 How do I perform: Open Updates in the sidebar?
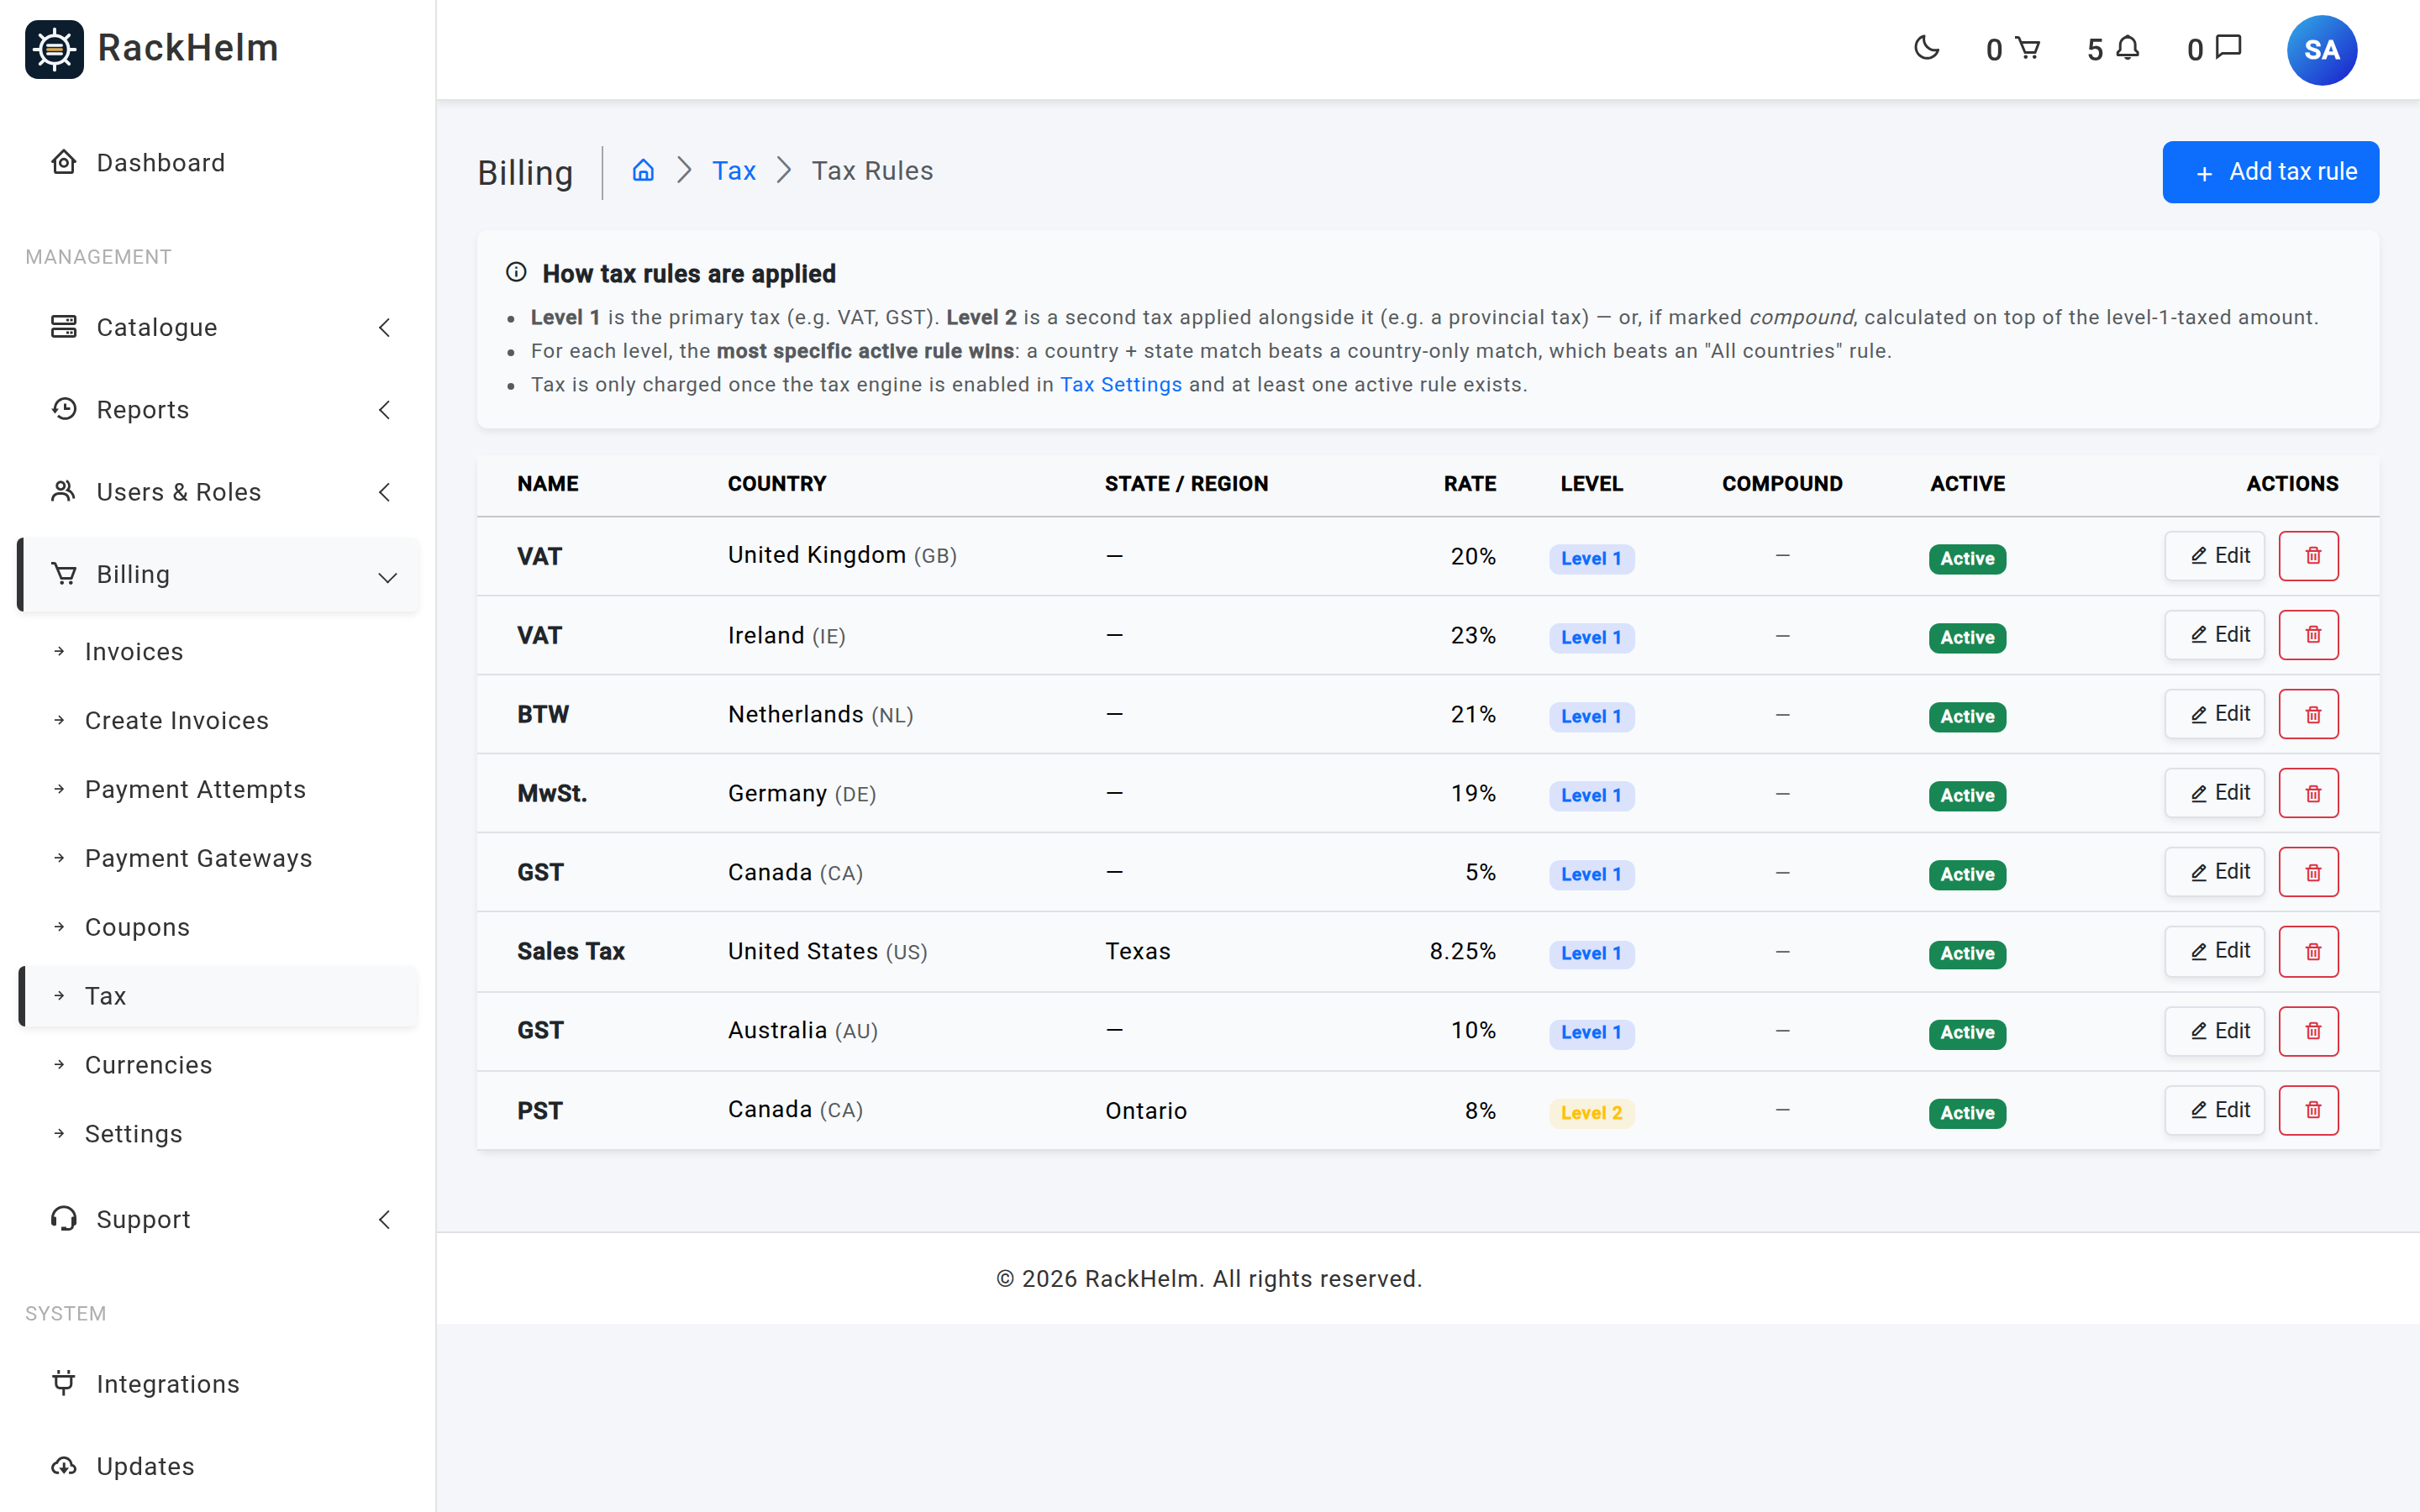coord(218,1466)
